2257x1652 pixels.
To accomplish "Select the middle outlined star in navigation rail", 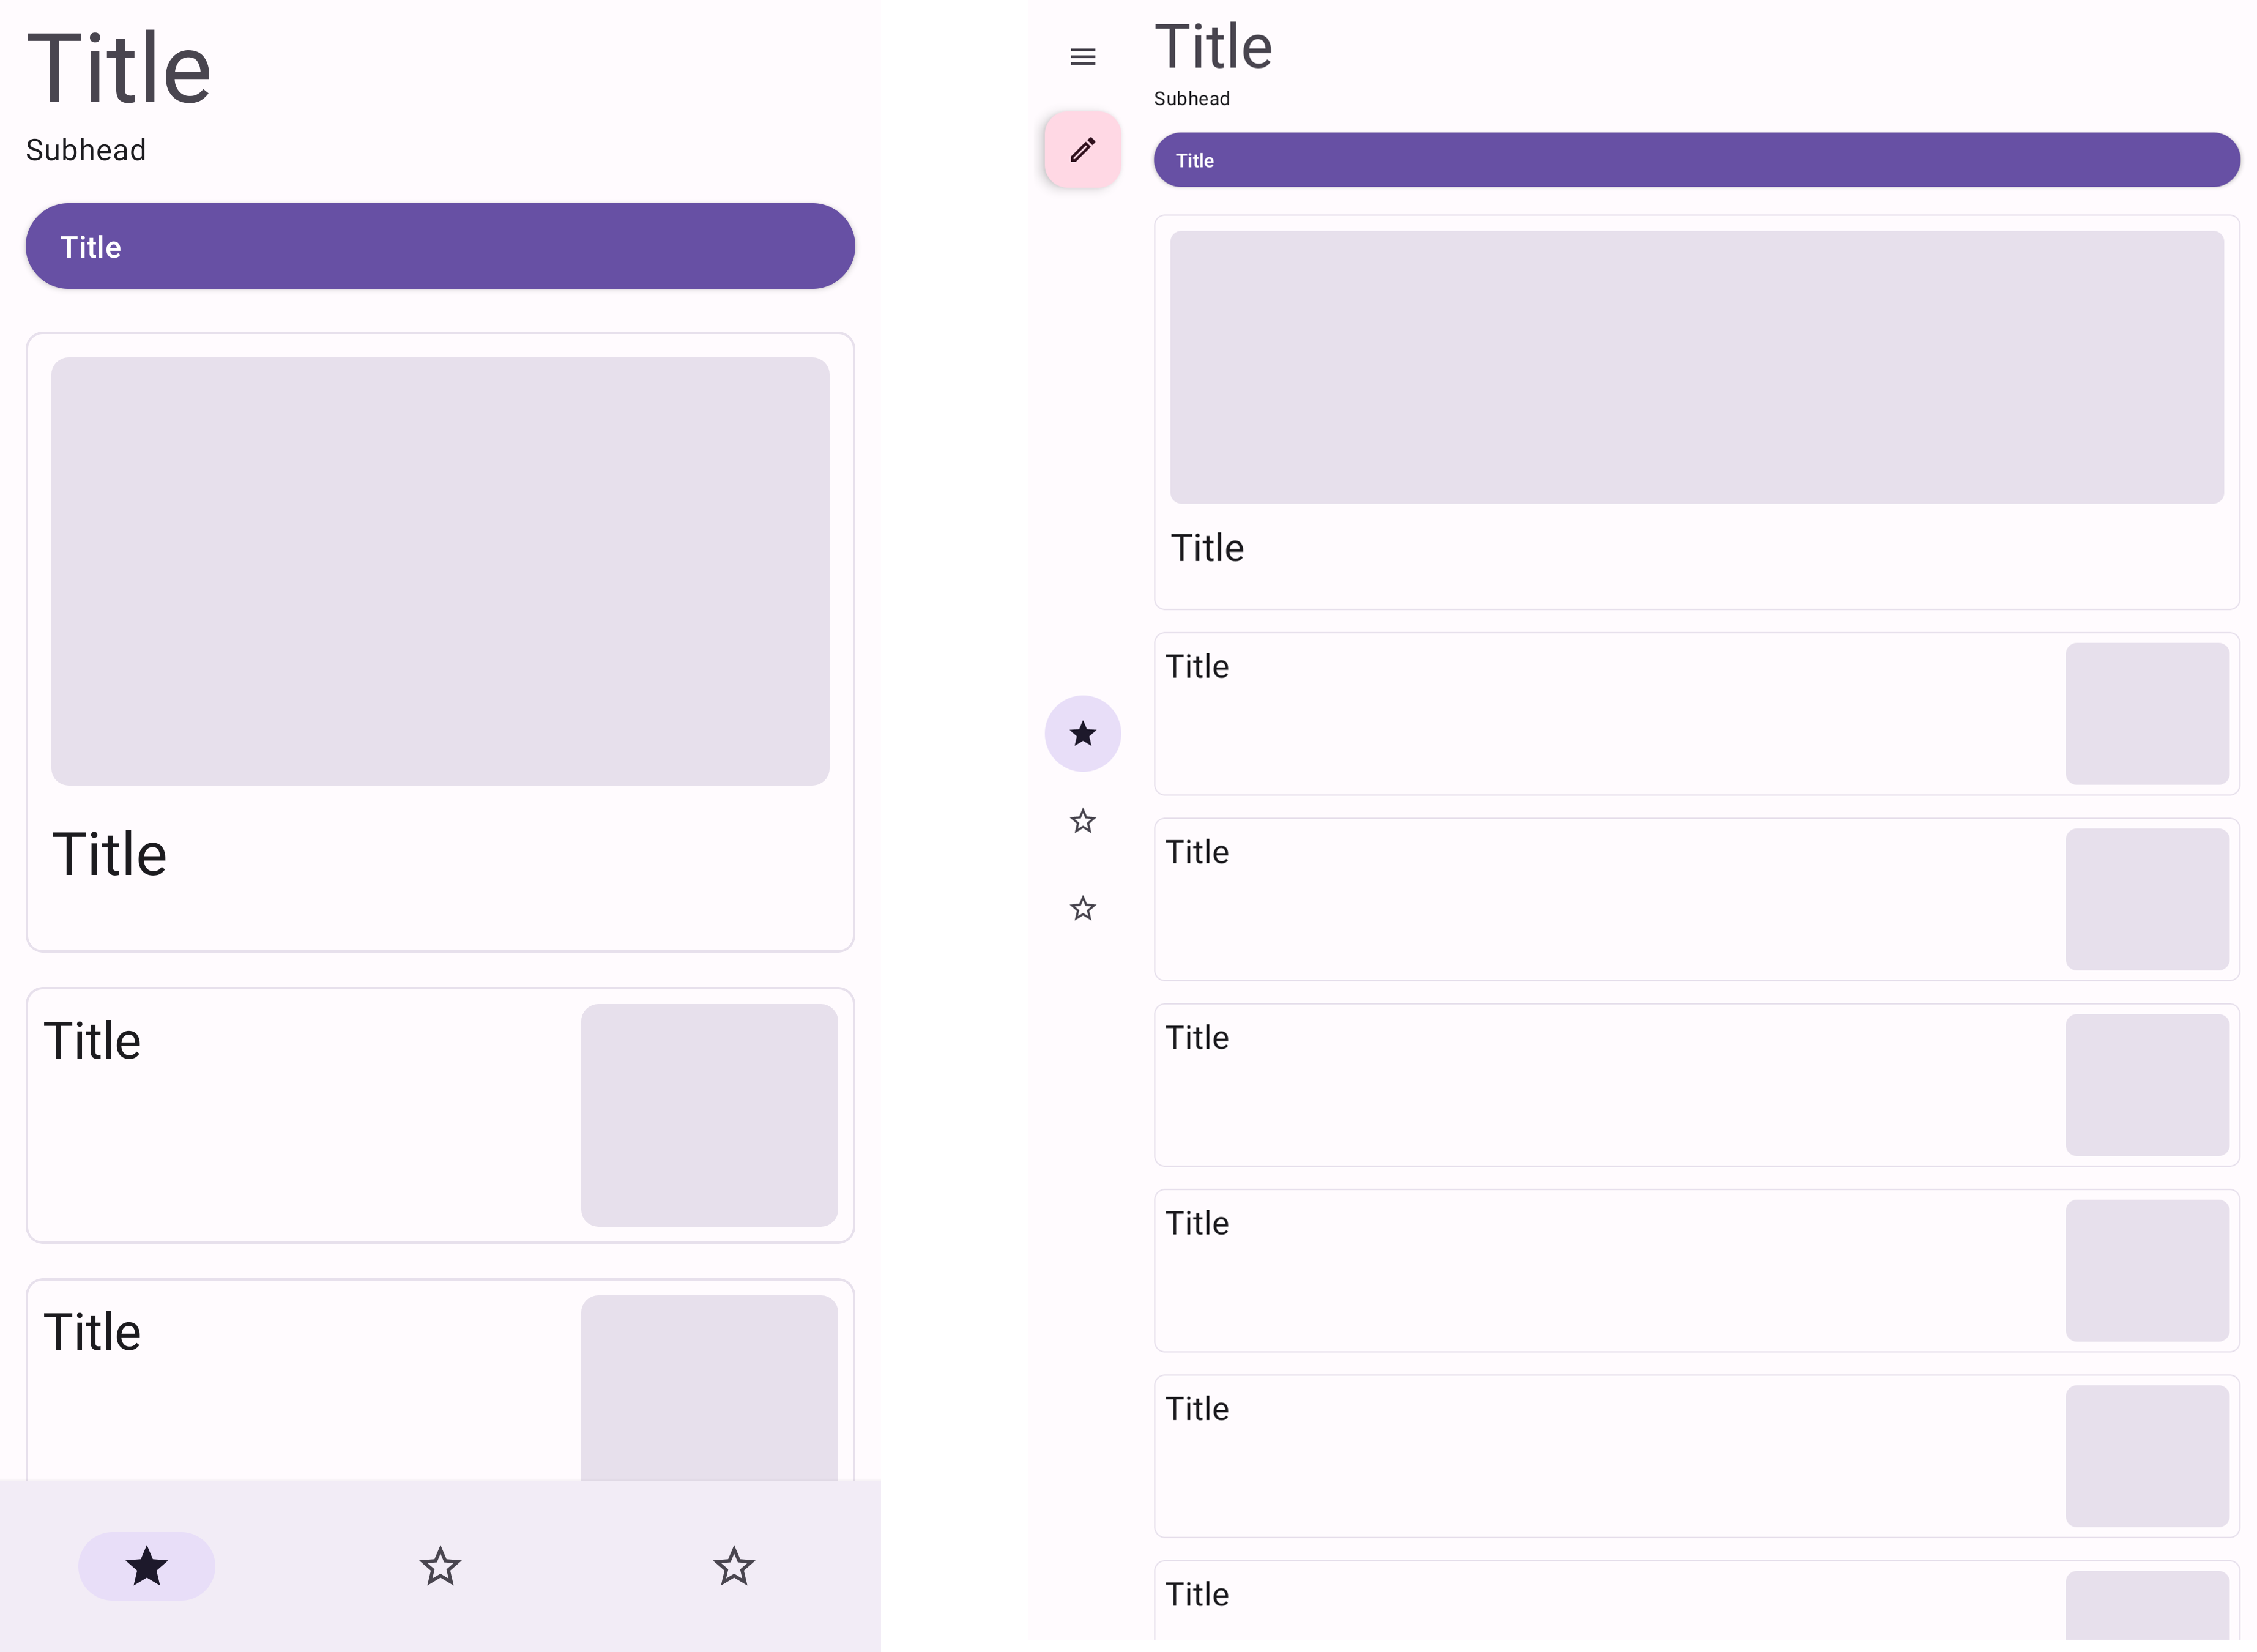I will coord(1082,822).
